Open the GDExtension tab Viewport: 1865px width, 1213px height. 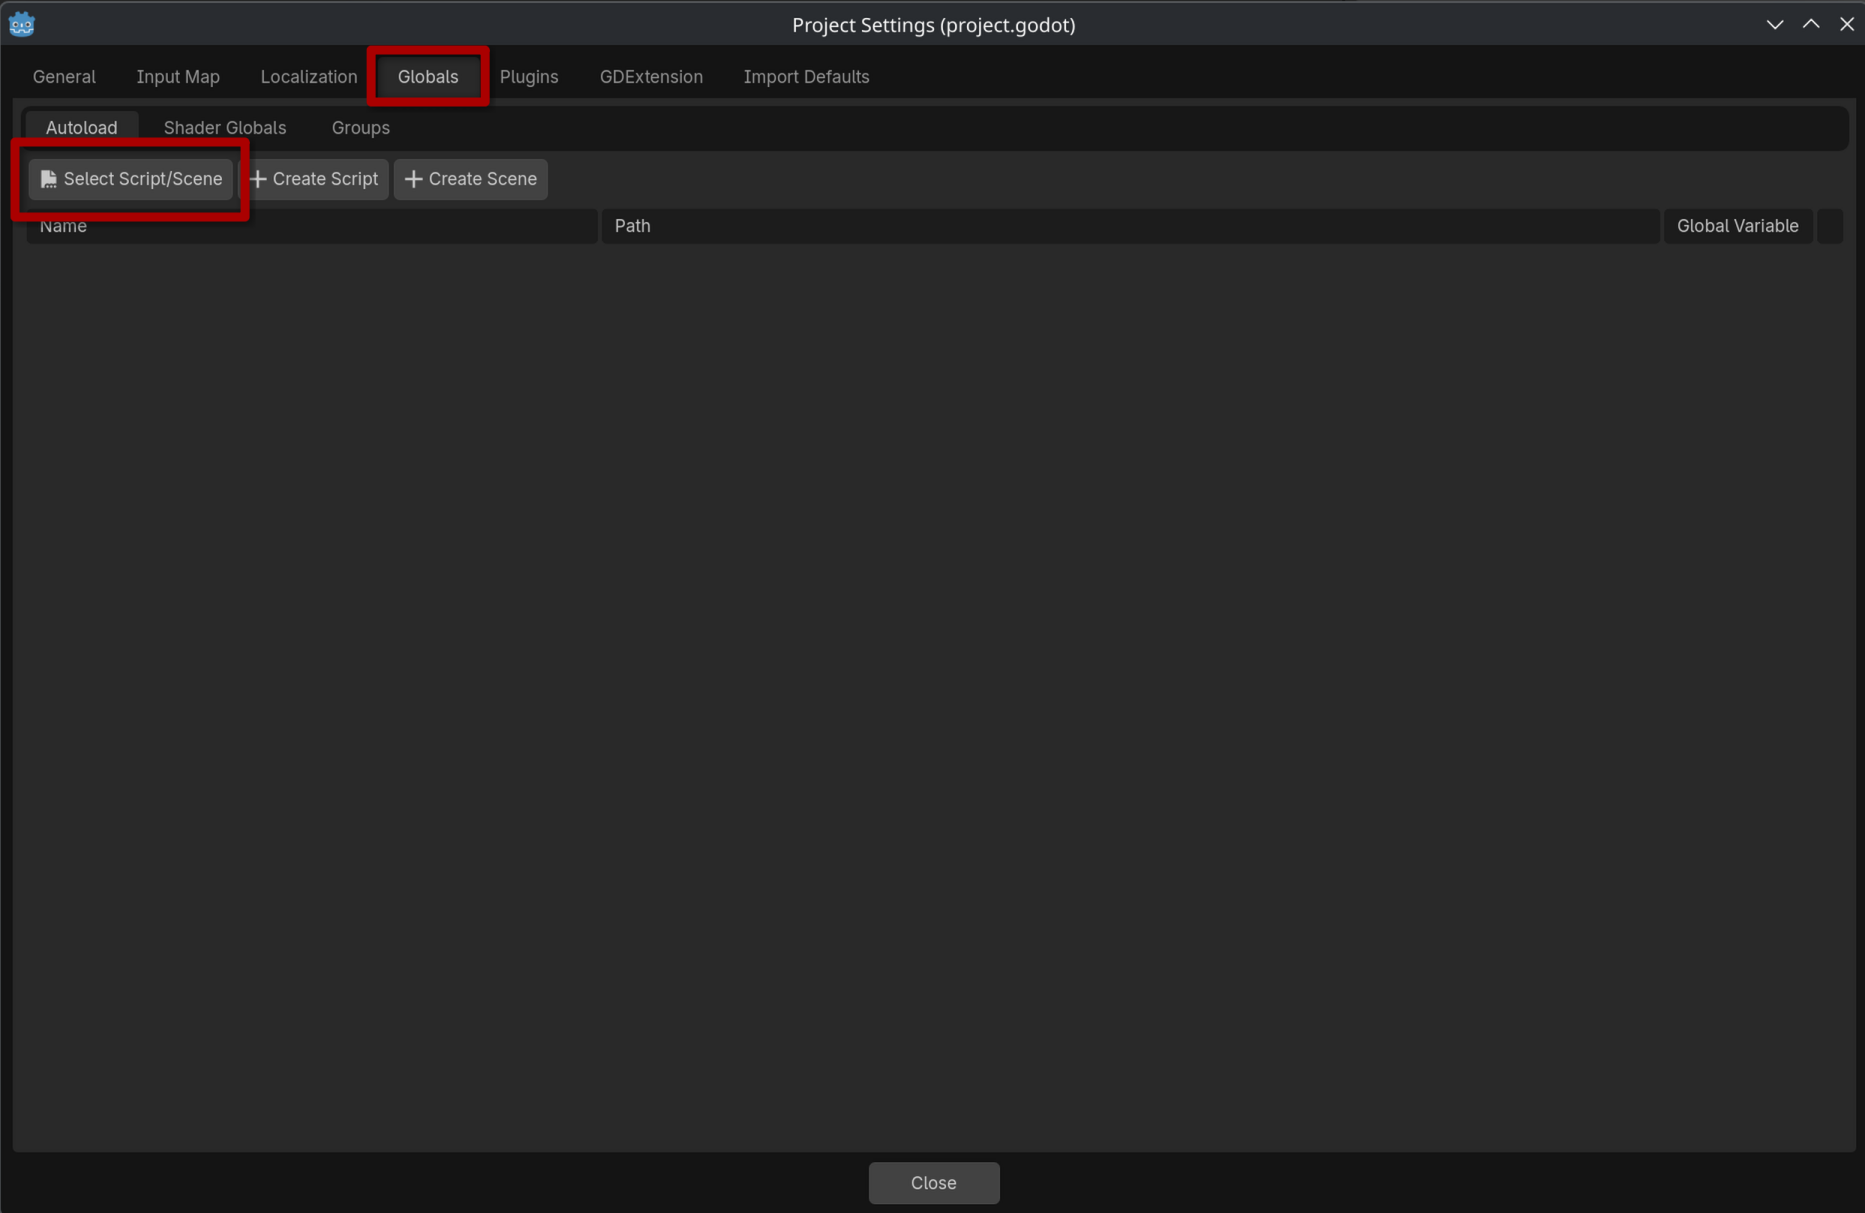pos(651,77)
